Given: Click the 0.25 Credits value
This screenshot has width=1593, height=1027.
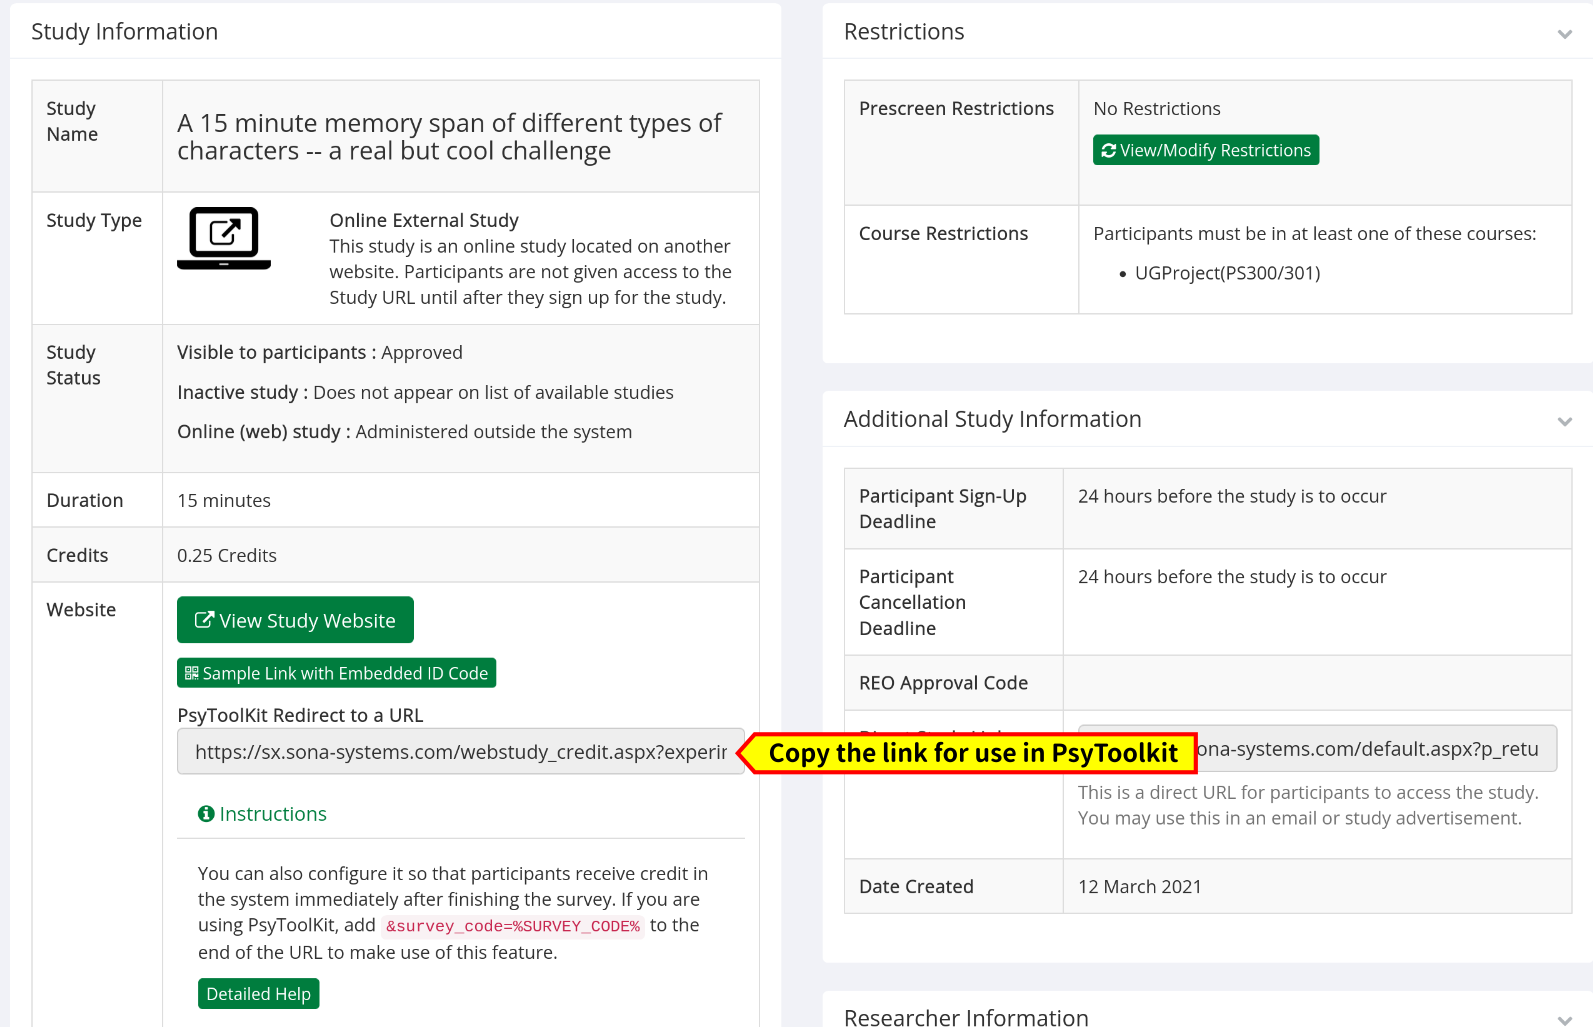Looking at the screenshot, I should point(227,555).
